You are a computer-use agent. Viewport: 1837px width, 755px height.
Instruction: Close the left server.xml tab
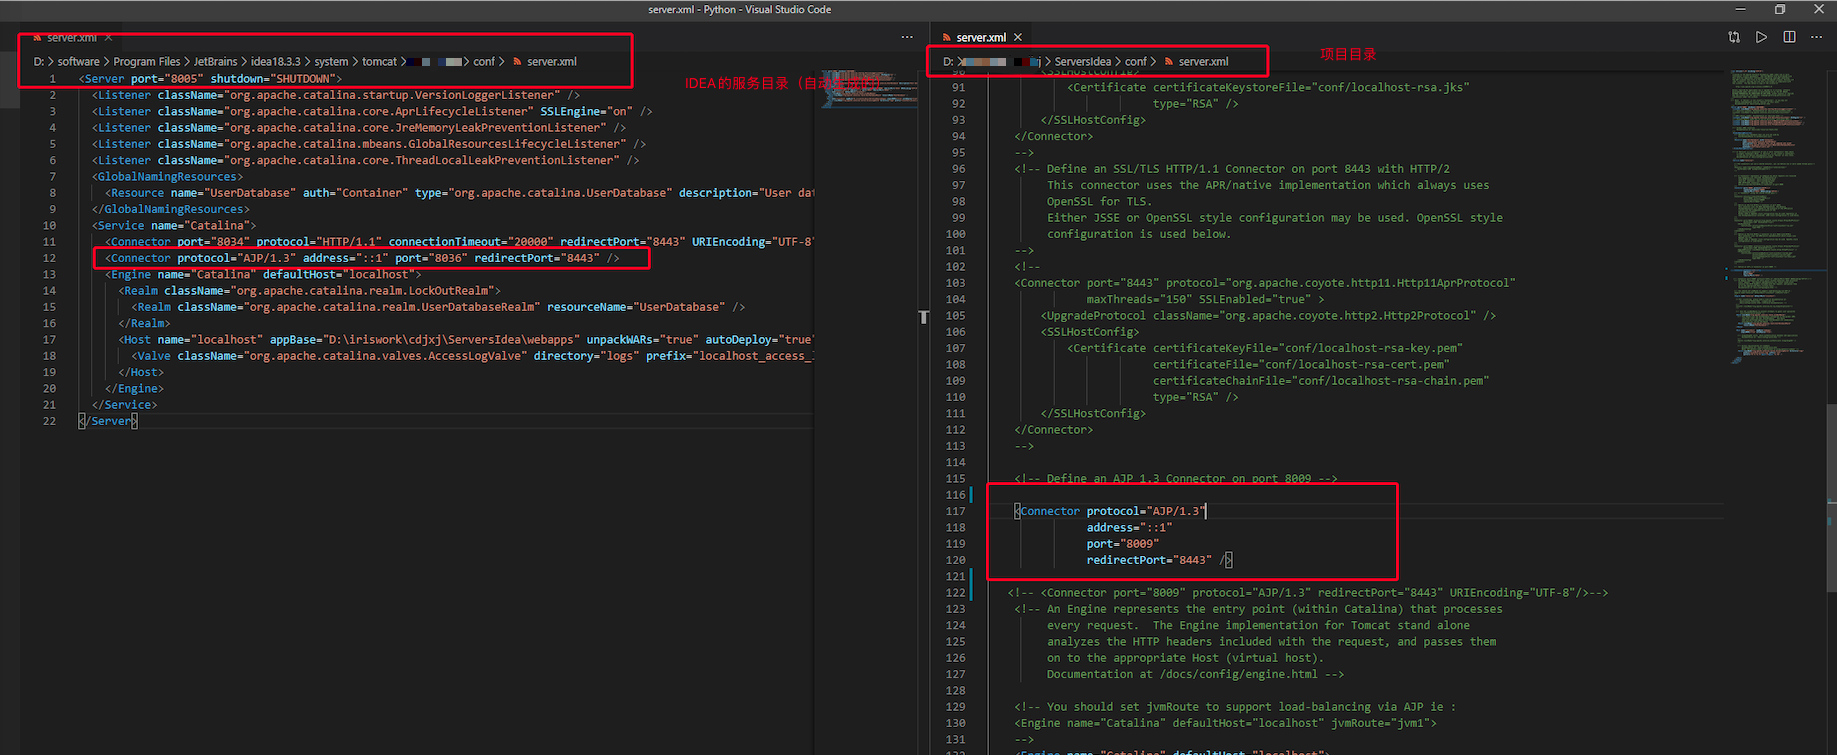[x=108, y=38]
